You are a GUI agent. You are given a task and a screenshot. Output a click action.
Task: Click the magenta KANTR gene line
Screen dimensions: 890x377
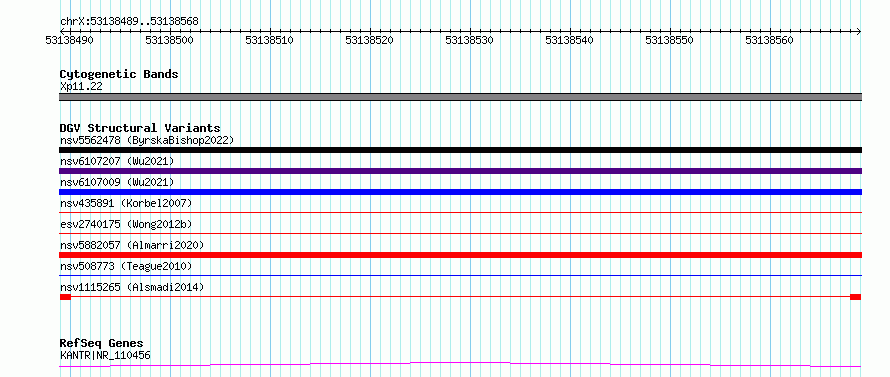tap(460, 364)
